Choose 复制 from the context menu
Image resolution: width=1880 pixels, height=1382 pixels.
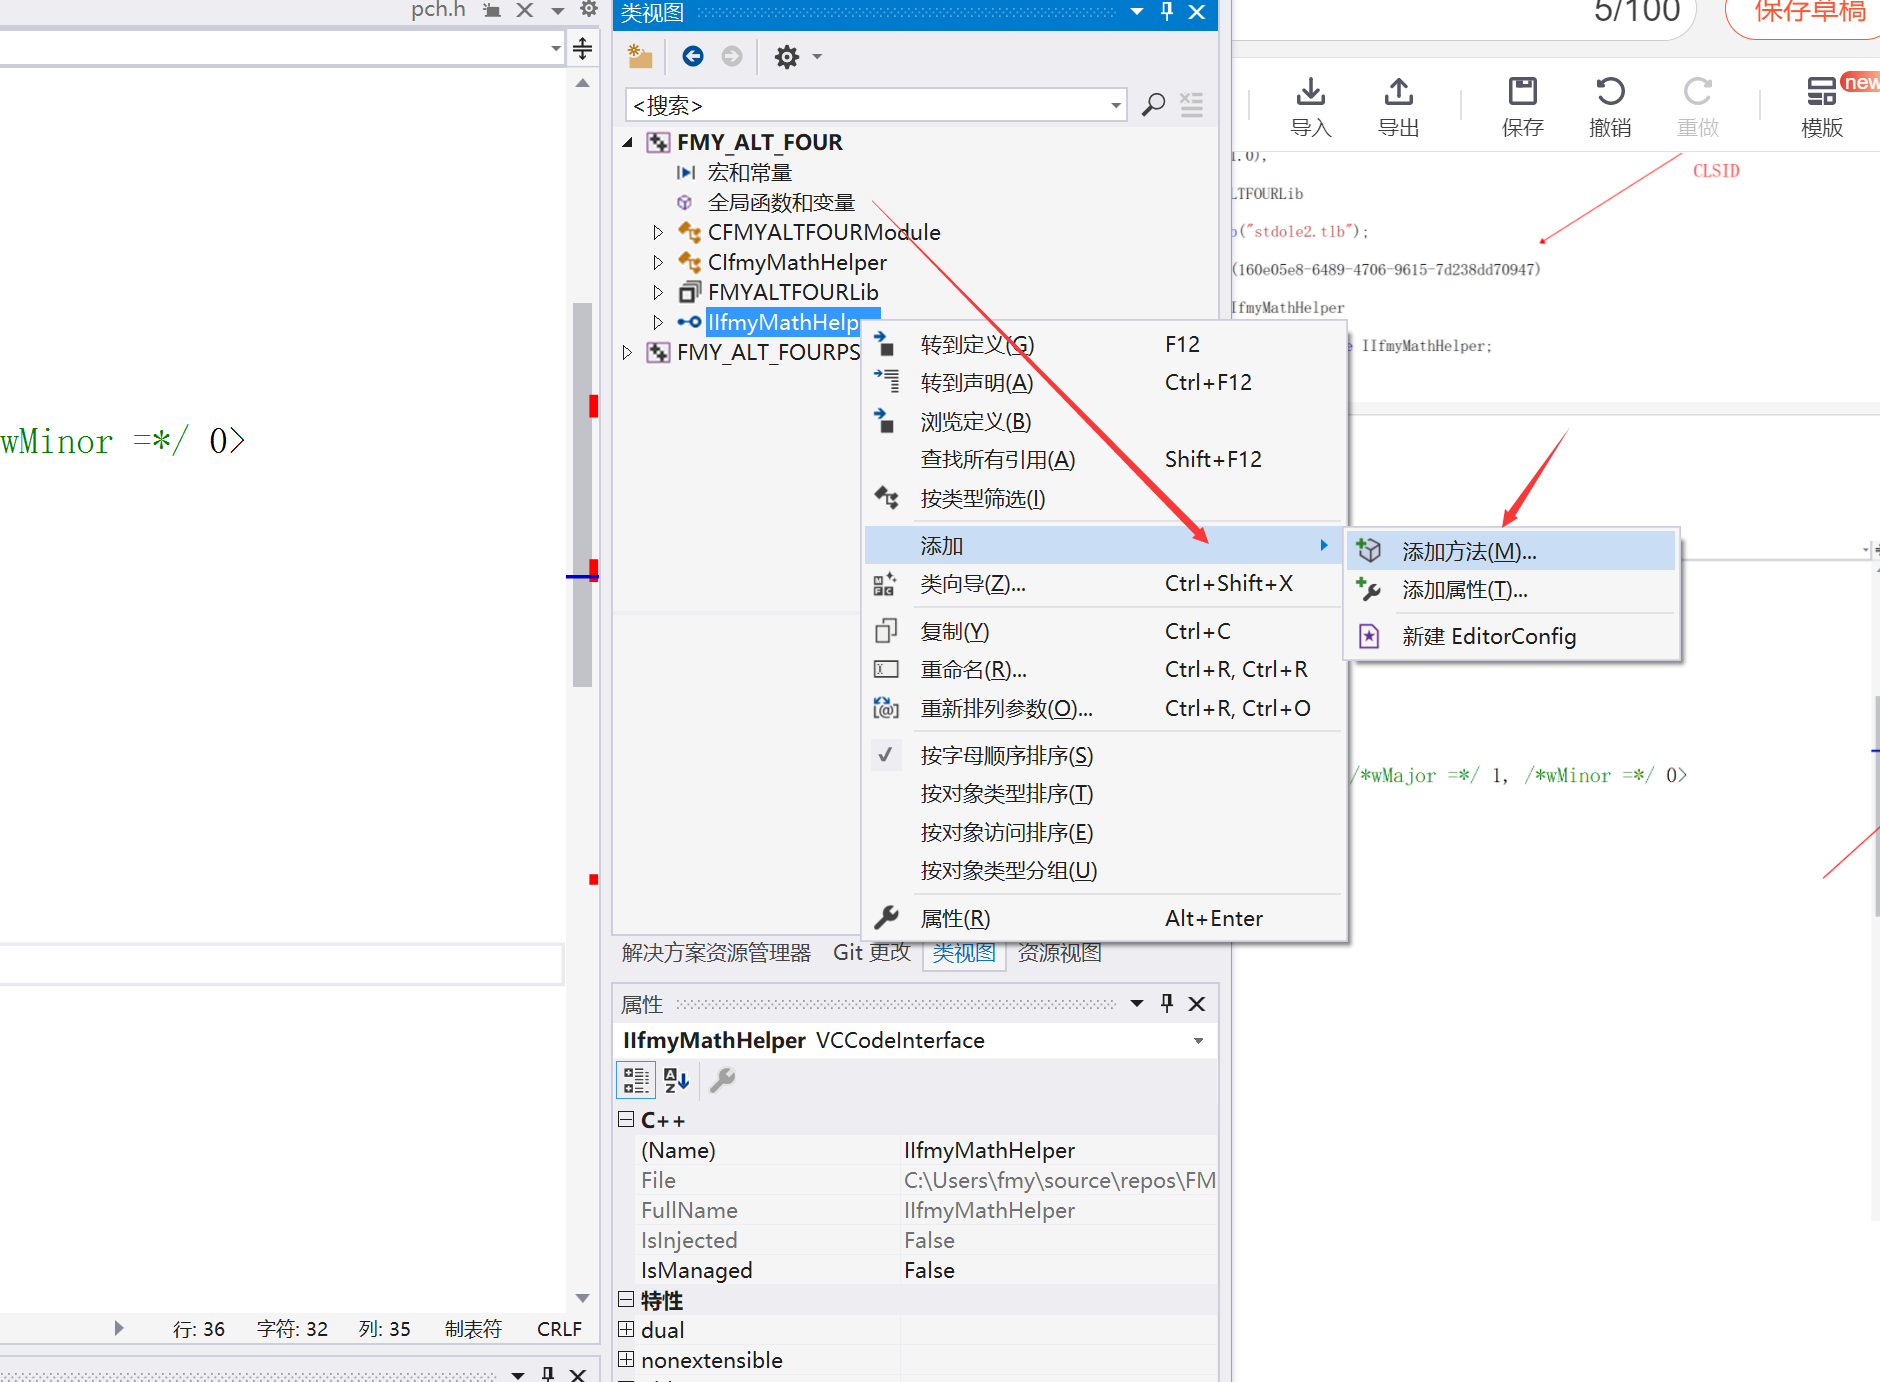[x=1102, y=632]
